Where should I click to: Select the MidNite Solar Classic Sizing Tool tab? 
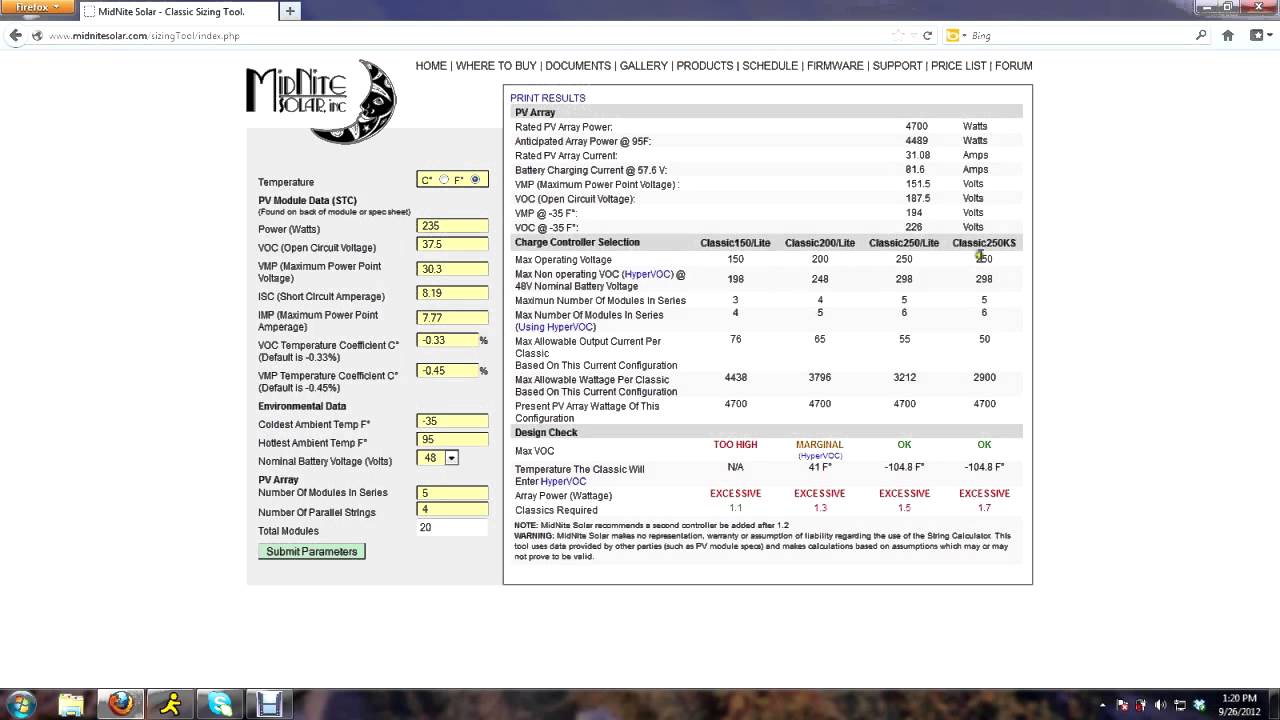(177, 11)
